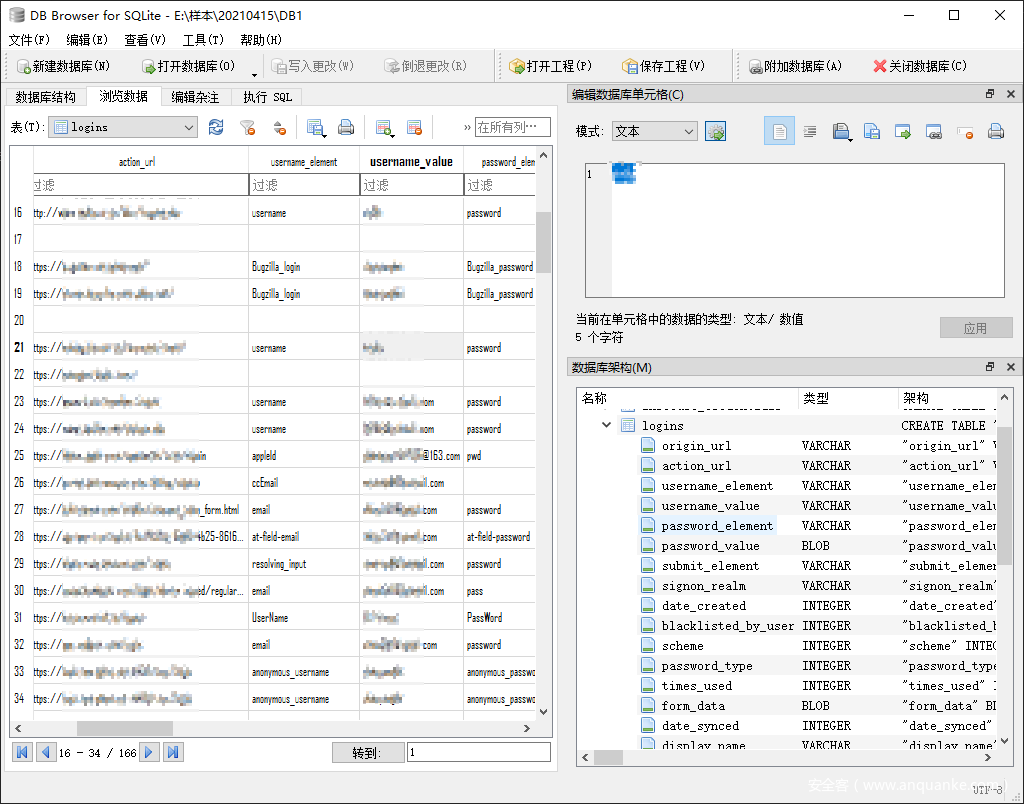Click the save table view icon
Image resolution: width=1024 pixels, height=804 pixels.
click(x=315, y=127)
